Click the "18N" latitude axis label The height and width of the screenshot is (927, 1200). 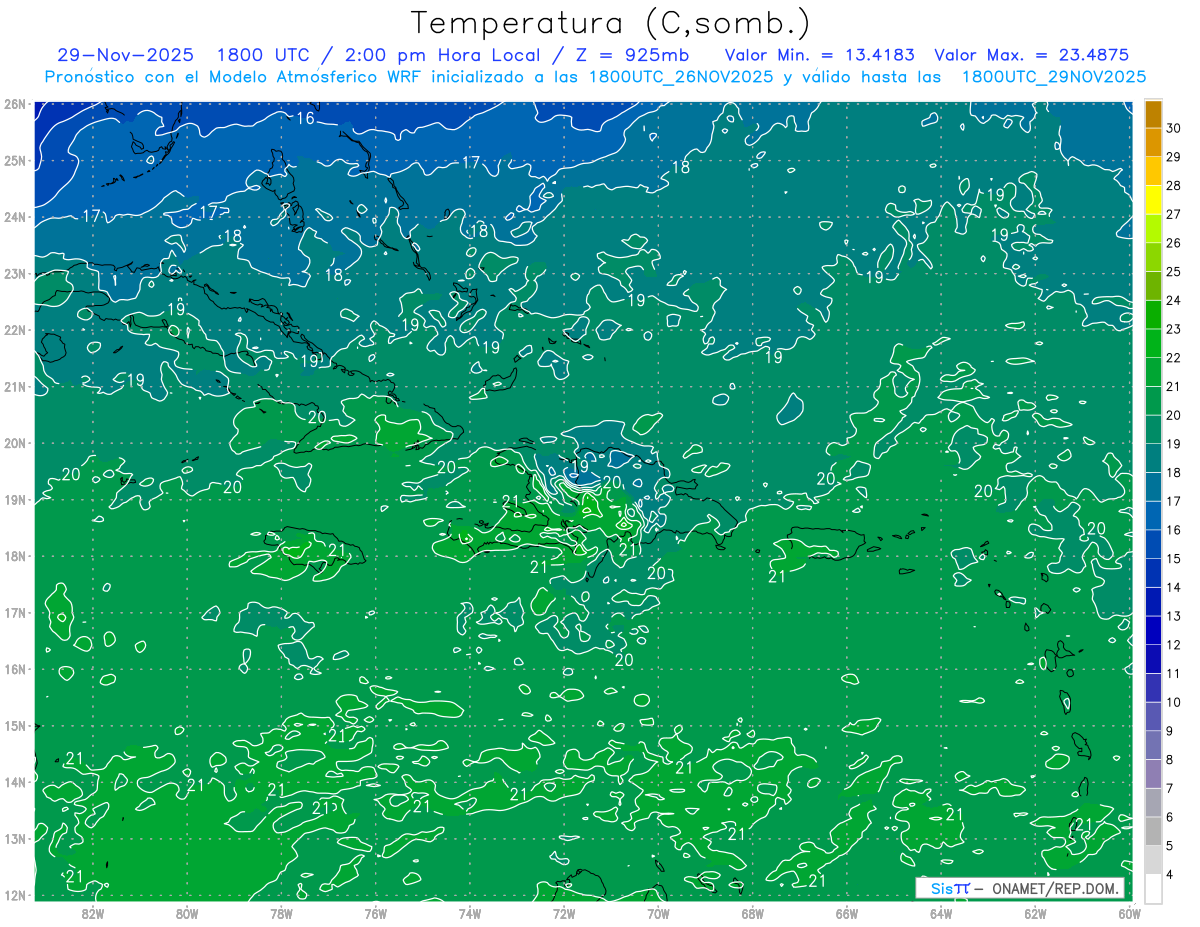[15, 556]
